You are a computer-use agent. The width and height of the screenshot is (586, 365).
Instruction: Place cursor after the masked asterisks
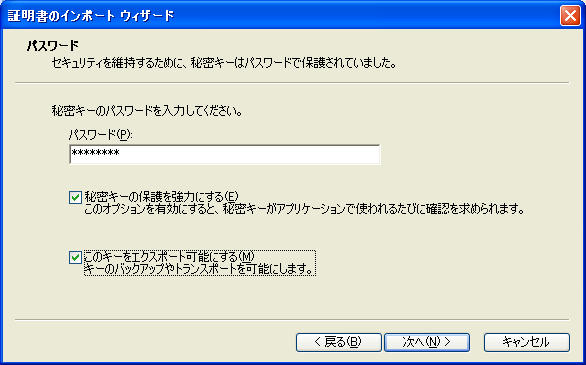[x=120, y=154]
